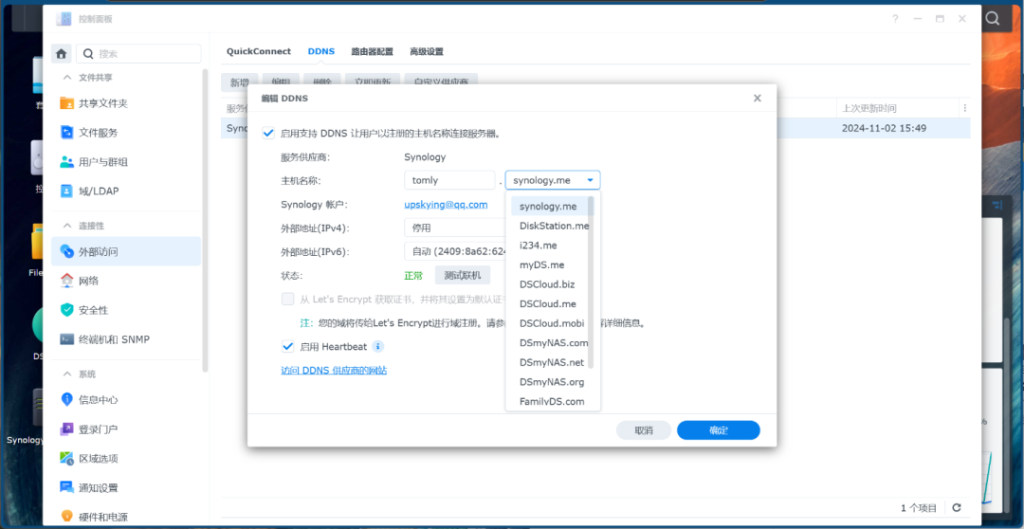This screenshot has height=529, width=1024.
Task: Open Hardware & Power (硬件和电源)
Action: pyautogui.click(x=126, y=516)
